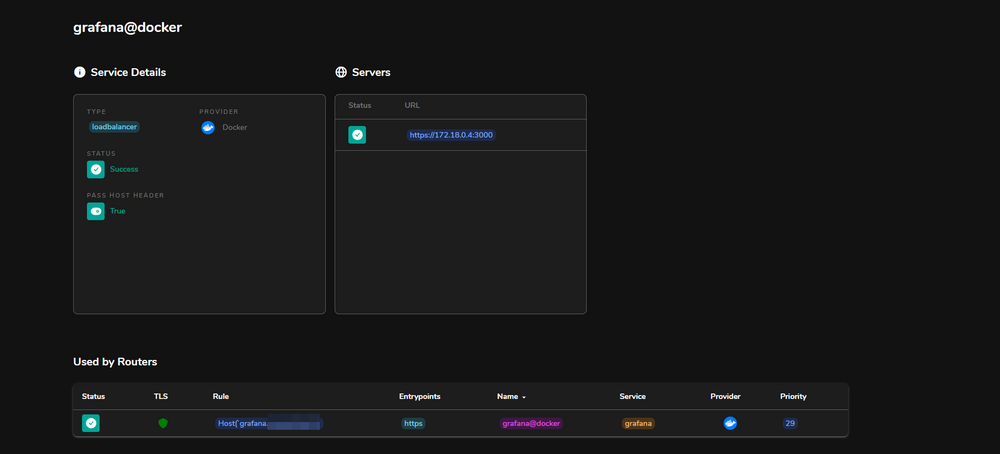Click the TYPE label in Service Details
Viewport: 1000px width, 454px height.
96,112
